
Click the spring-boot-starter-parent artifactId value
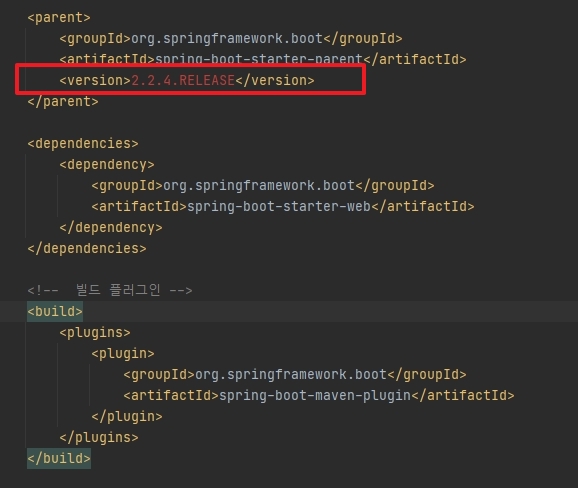click(x=259, y=59)
